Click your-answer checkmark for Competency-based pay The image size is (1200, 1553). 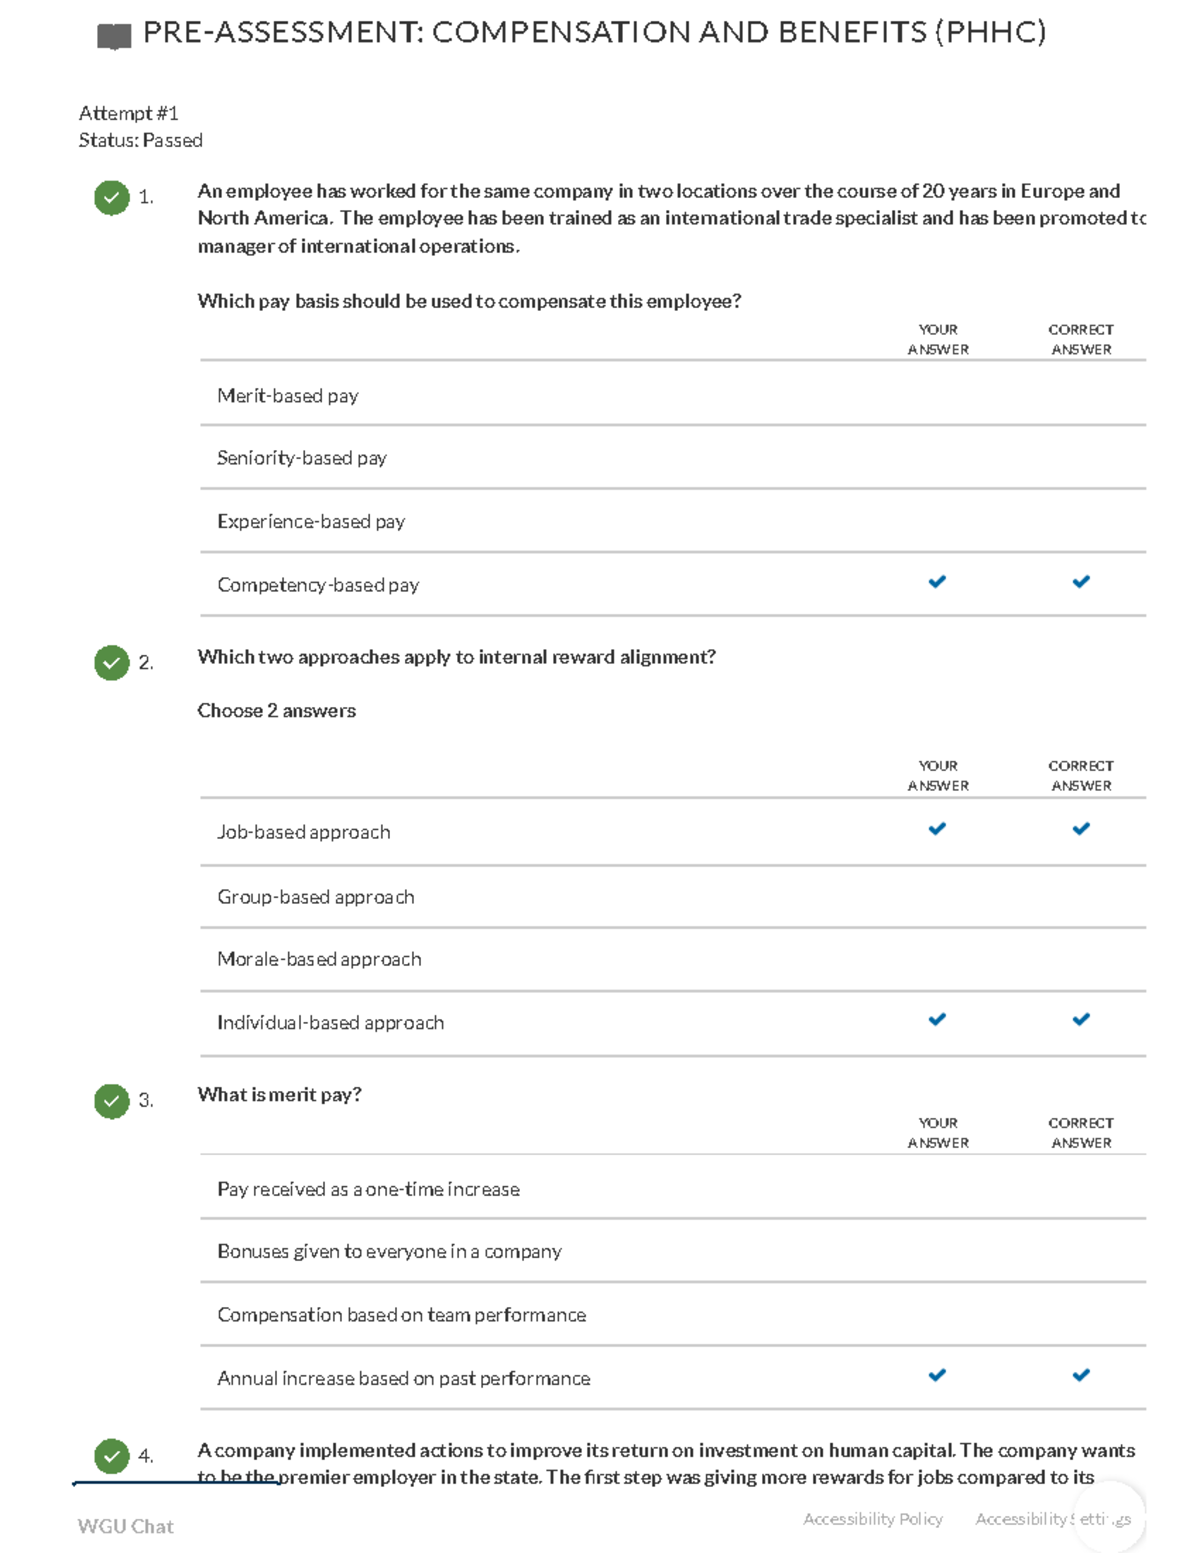(937, 582)
